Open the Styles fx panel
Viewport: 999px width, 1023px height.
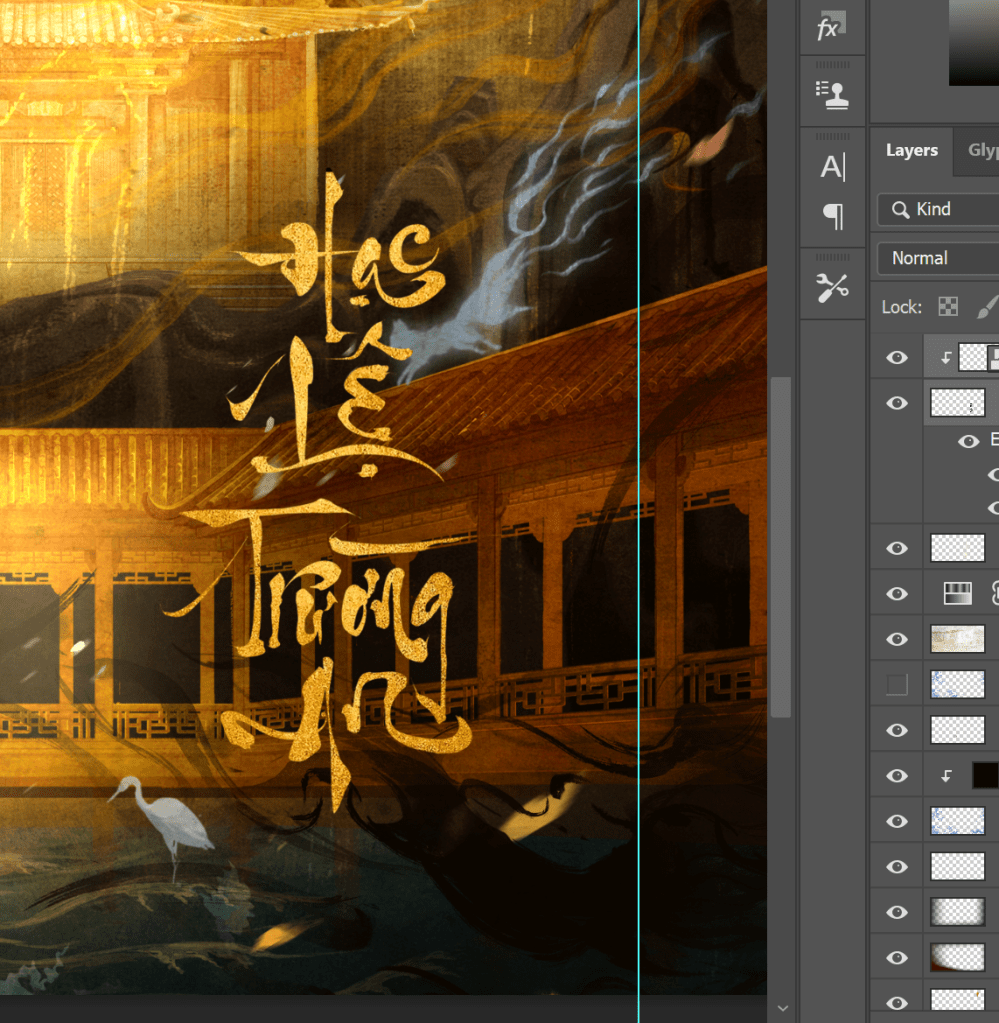coord(831,28)
